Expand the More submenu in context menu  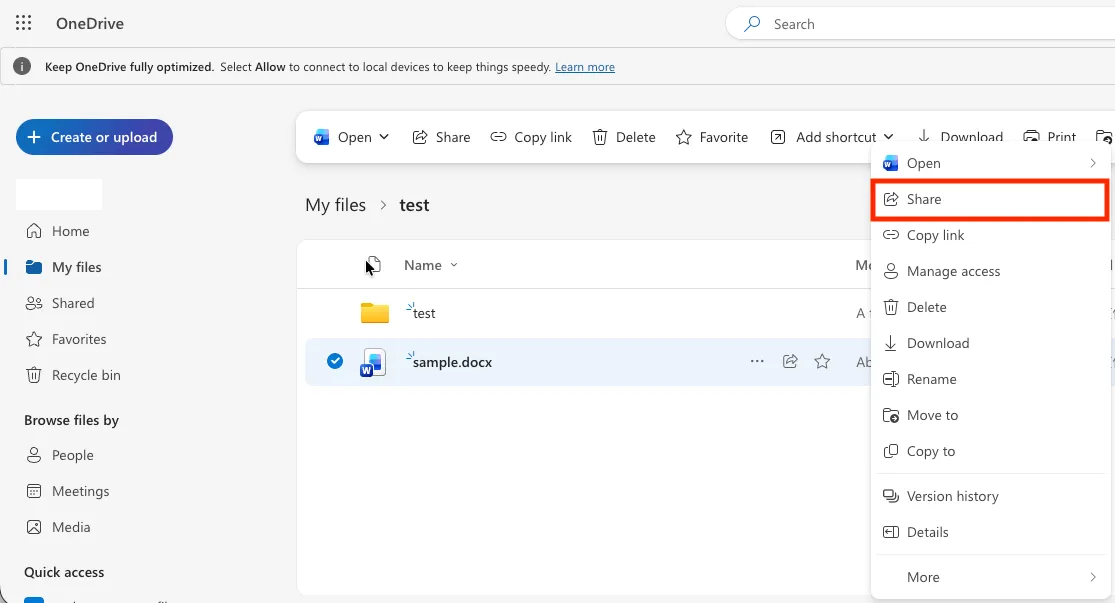[991, 577]
